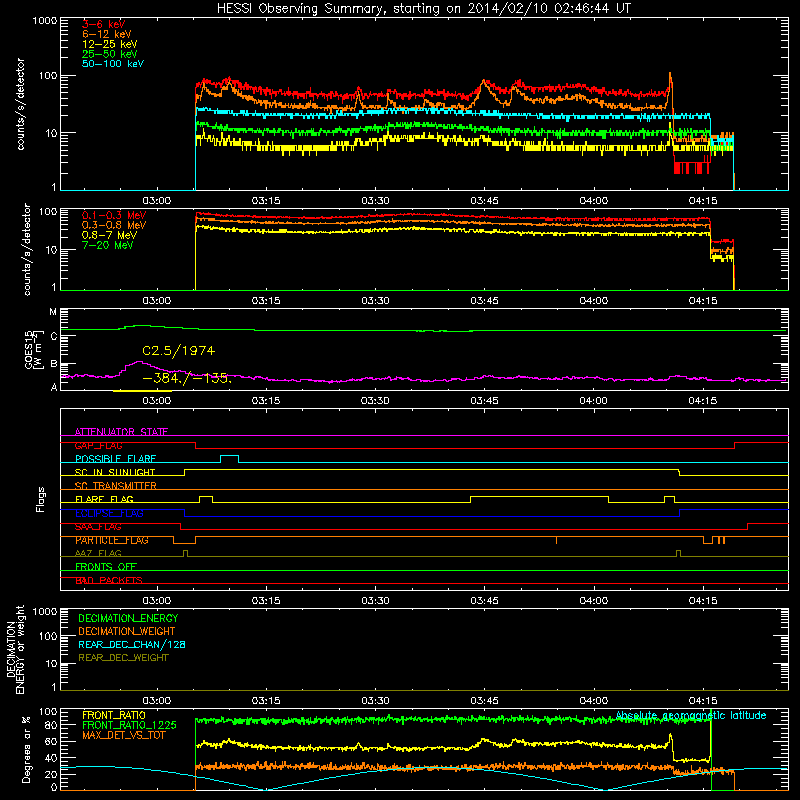800x800 pixels.
Task: Select the FLARE_FLAG label
Action: [104, 499]
